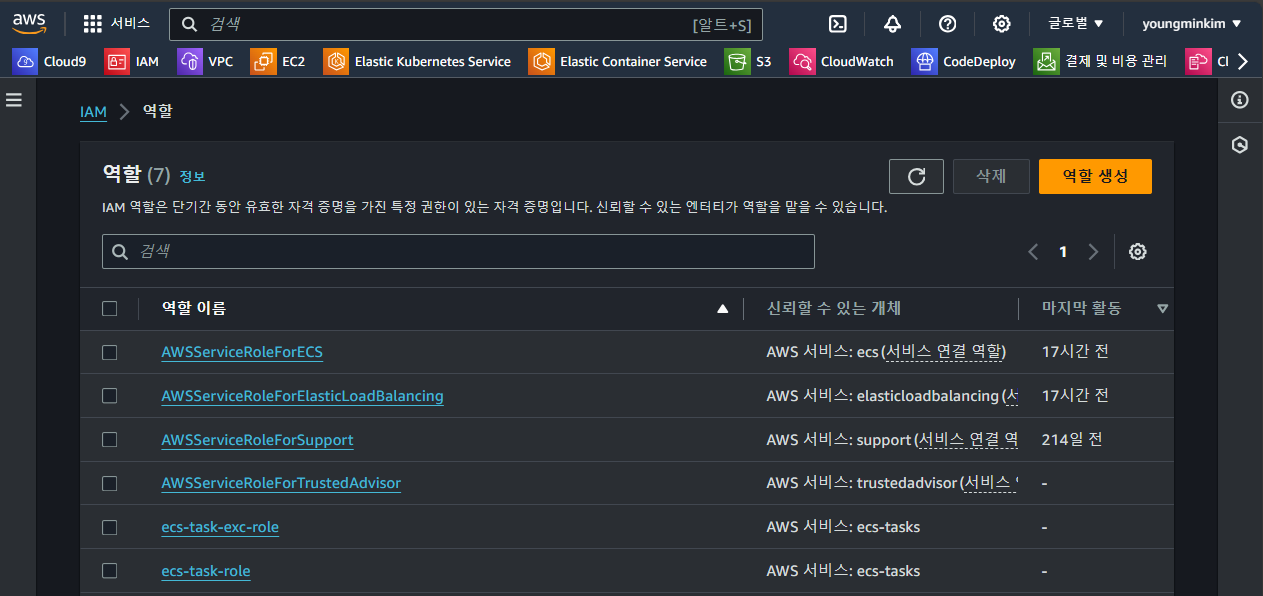Screen dimensions: 1263x596
Task: Click the 신뢰할 수 있는 개체 column header
Action: (834, 308)
